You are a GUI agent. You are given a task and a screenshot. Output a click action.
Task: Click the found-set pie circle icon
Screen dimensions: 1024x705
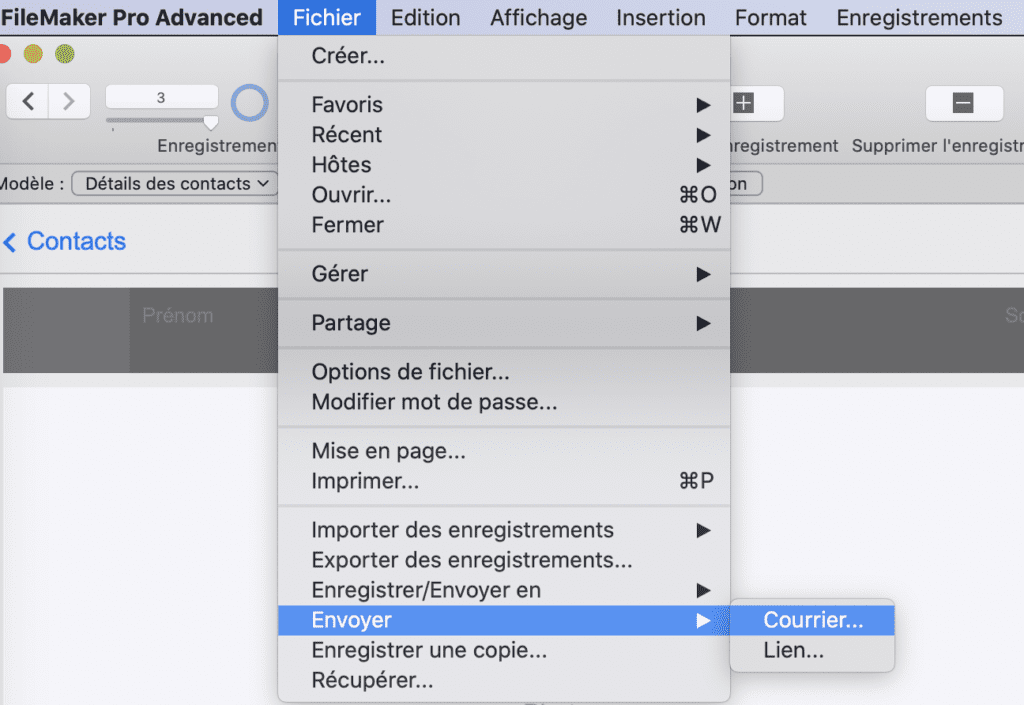coord(249,102)
